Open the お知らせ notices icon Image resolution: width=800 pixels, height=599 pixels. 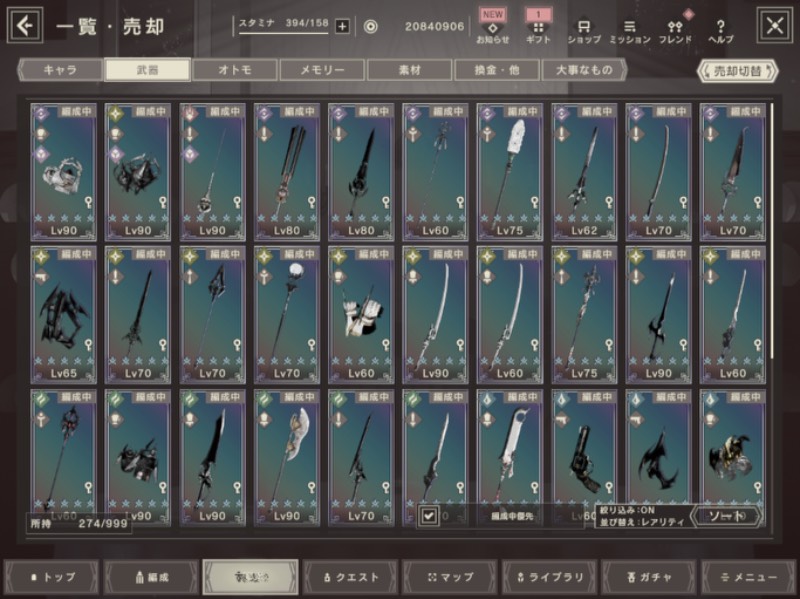tap(493, 27)
